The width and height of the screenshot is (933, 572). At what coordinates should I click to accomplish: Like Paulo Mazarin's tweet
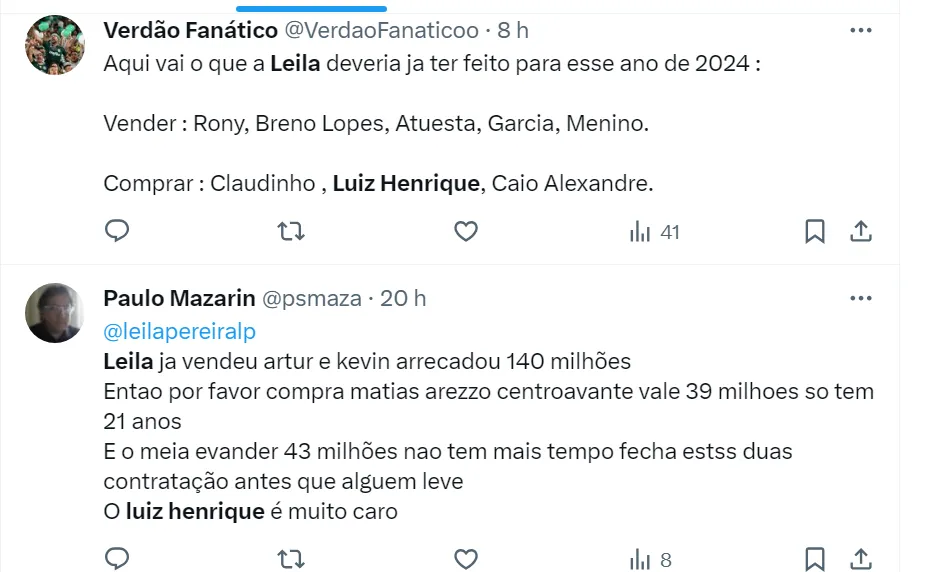[x=465, y=557]
